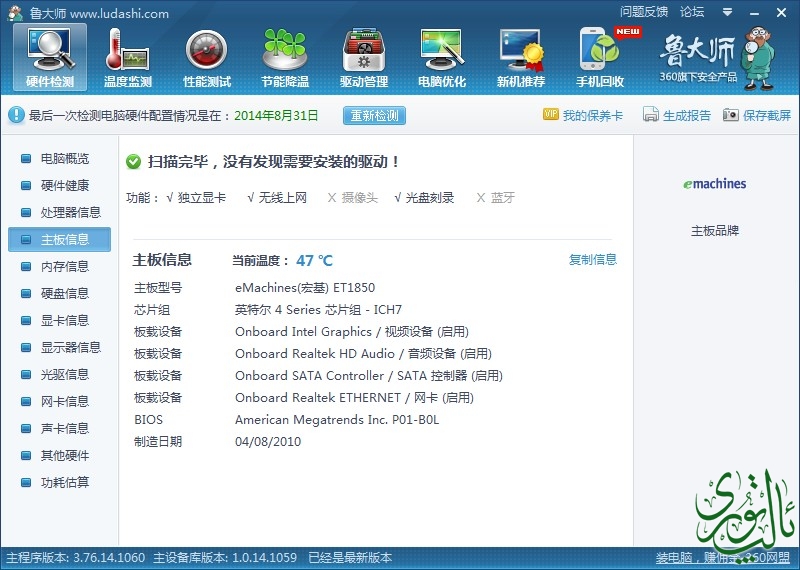Click the 英特尔 4 Series chipset value
800x570 pixels.
318,310
